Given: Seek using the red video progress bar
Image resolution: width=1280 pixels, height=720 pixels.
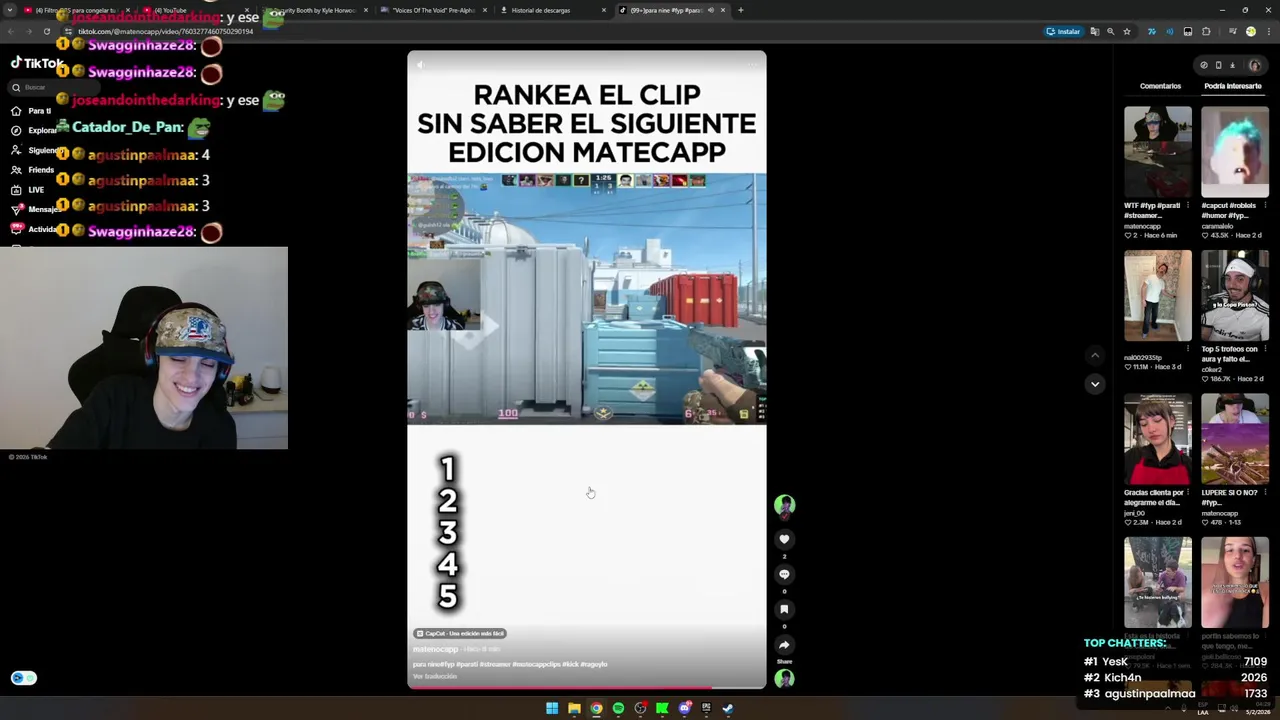Looking at the screenshot, I should 587,687.
